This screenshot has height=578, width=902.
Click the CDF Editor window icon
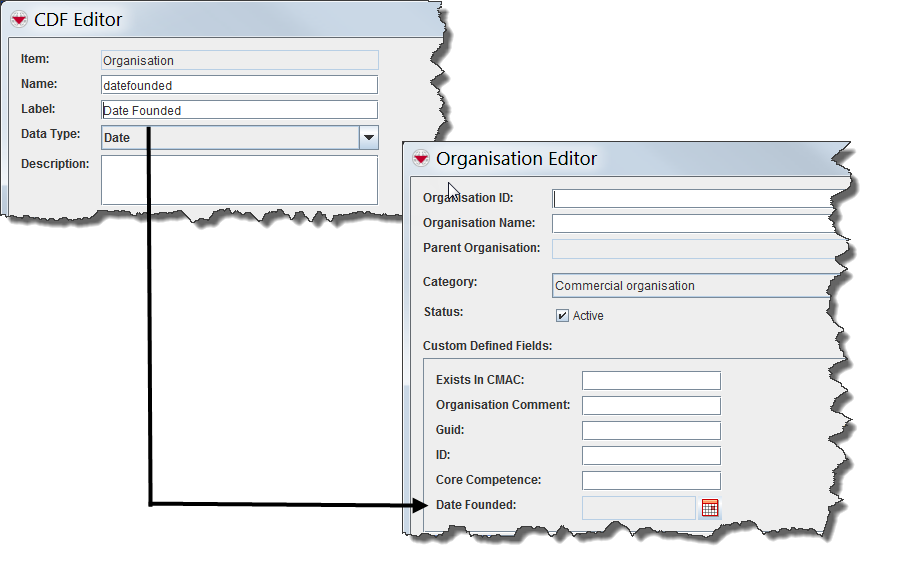coord(18,19)
